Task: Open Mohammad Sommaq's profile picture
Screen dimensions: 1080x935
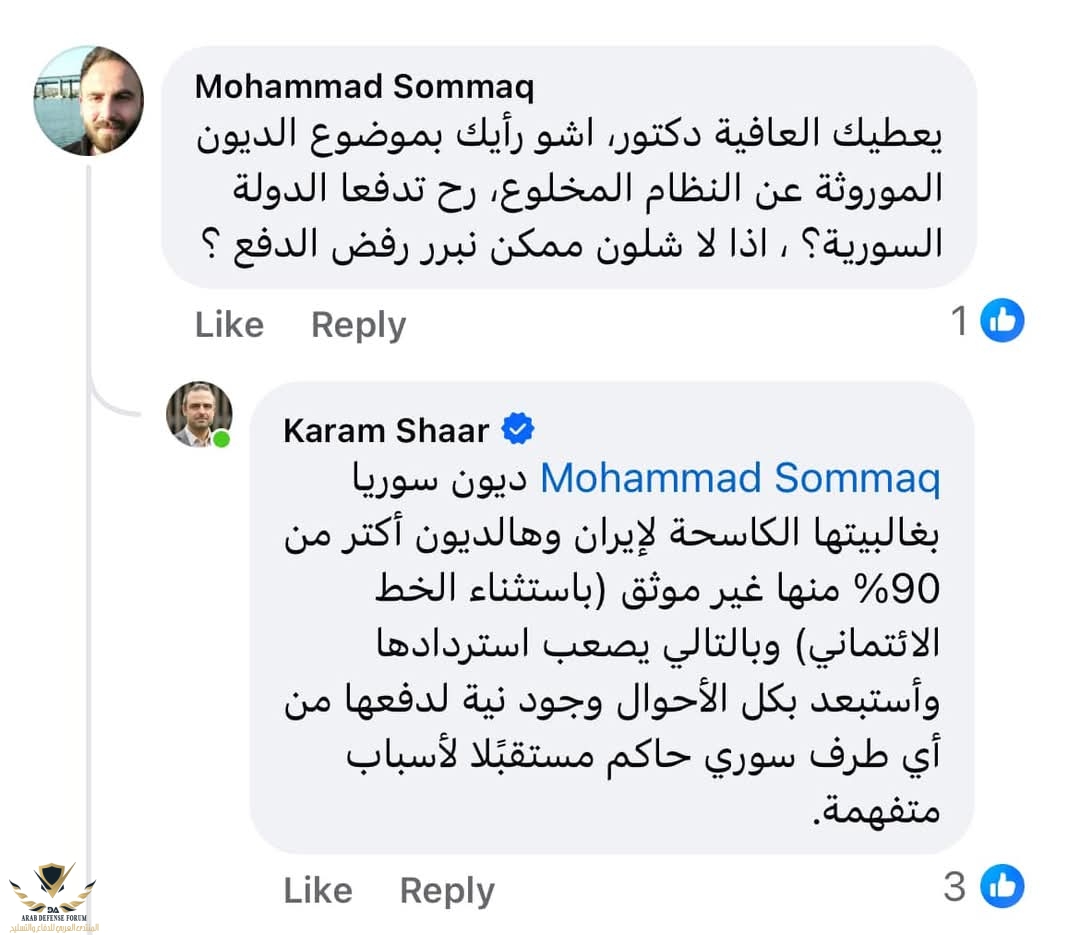Action: 89,101
